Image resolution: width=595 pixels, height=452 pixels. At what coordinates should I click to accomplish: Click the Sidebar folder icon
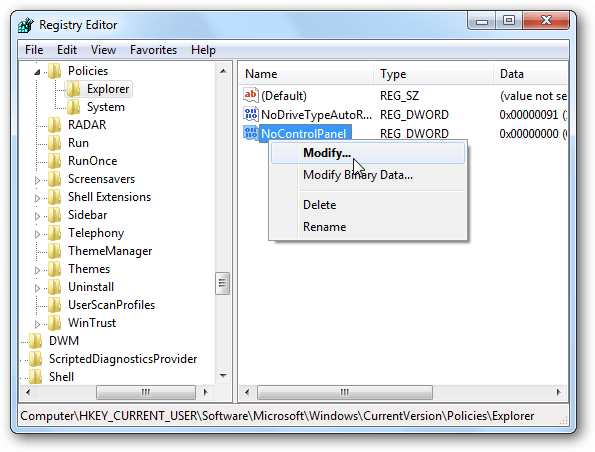(54, 215)
